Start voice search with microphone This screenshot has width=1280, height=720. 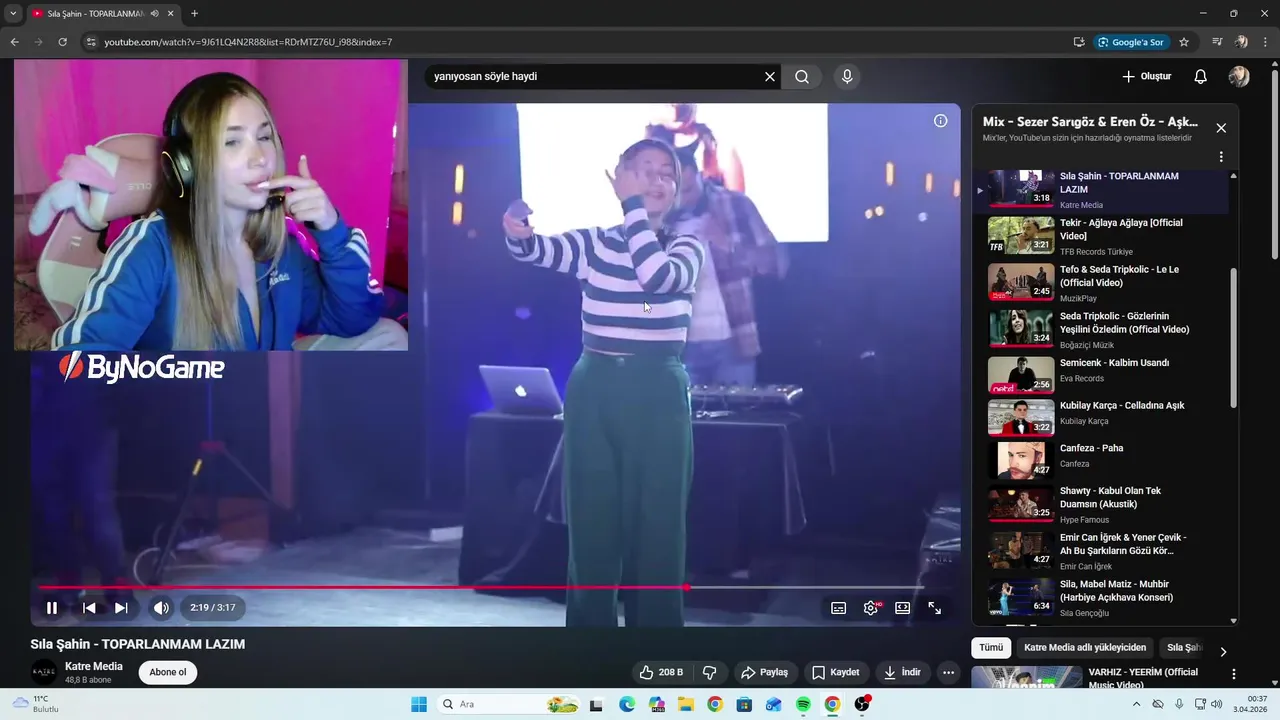[x=847, y=76]
